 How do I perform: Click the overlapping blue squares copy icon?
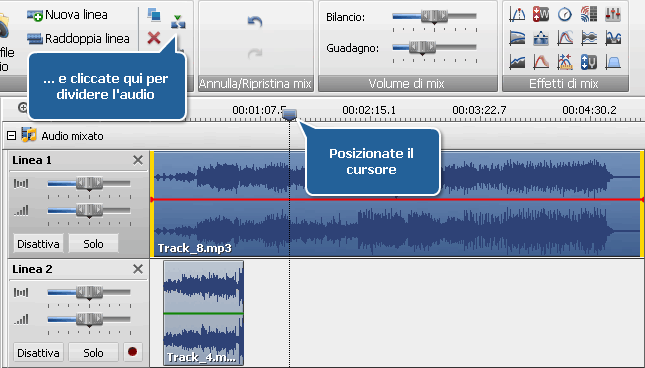pyautogui.click(x=154, y=15)
